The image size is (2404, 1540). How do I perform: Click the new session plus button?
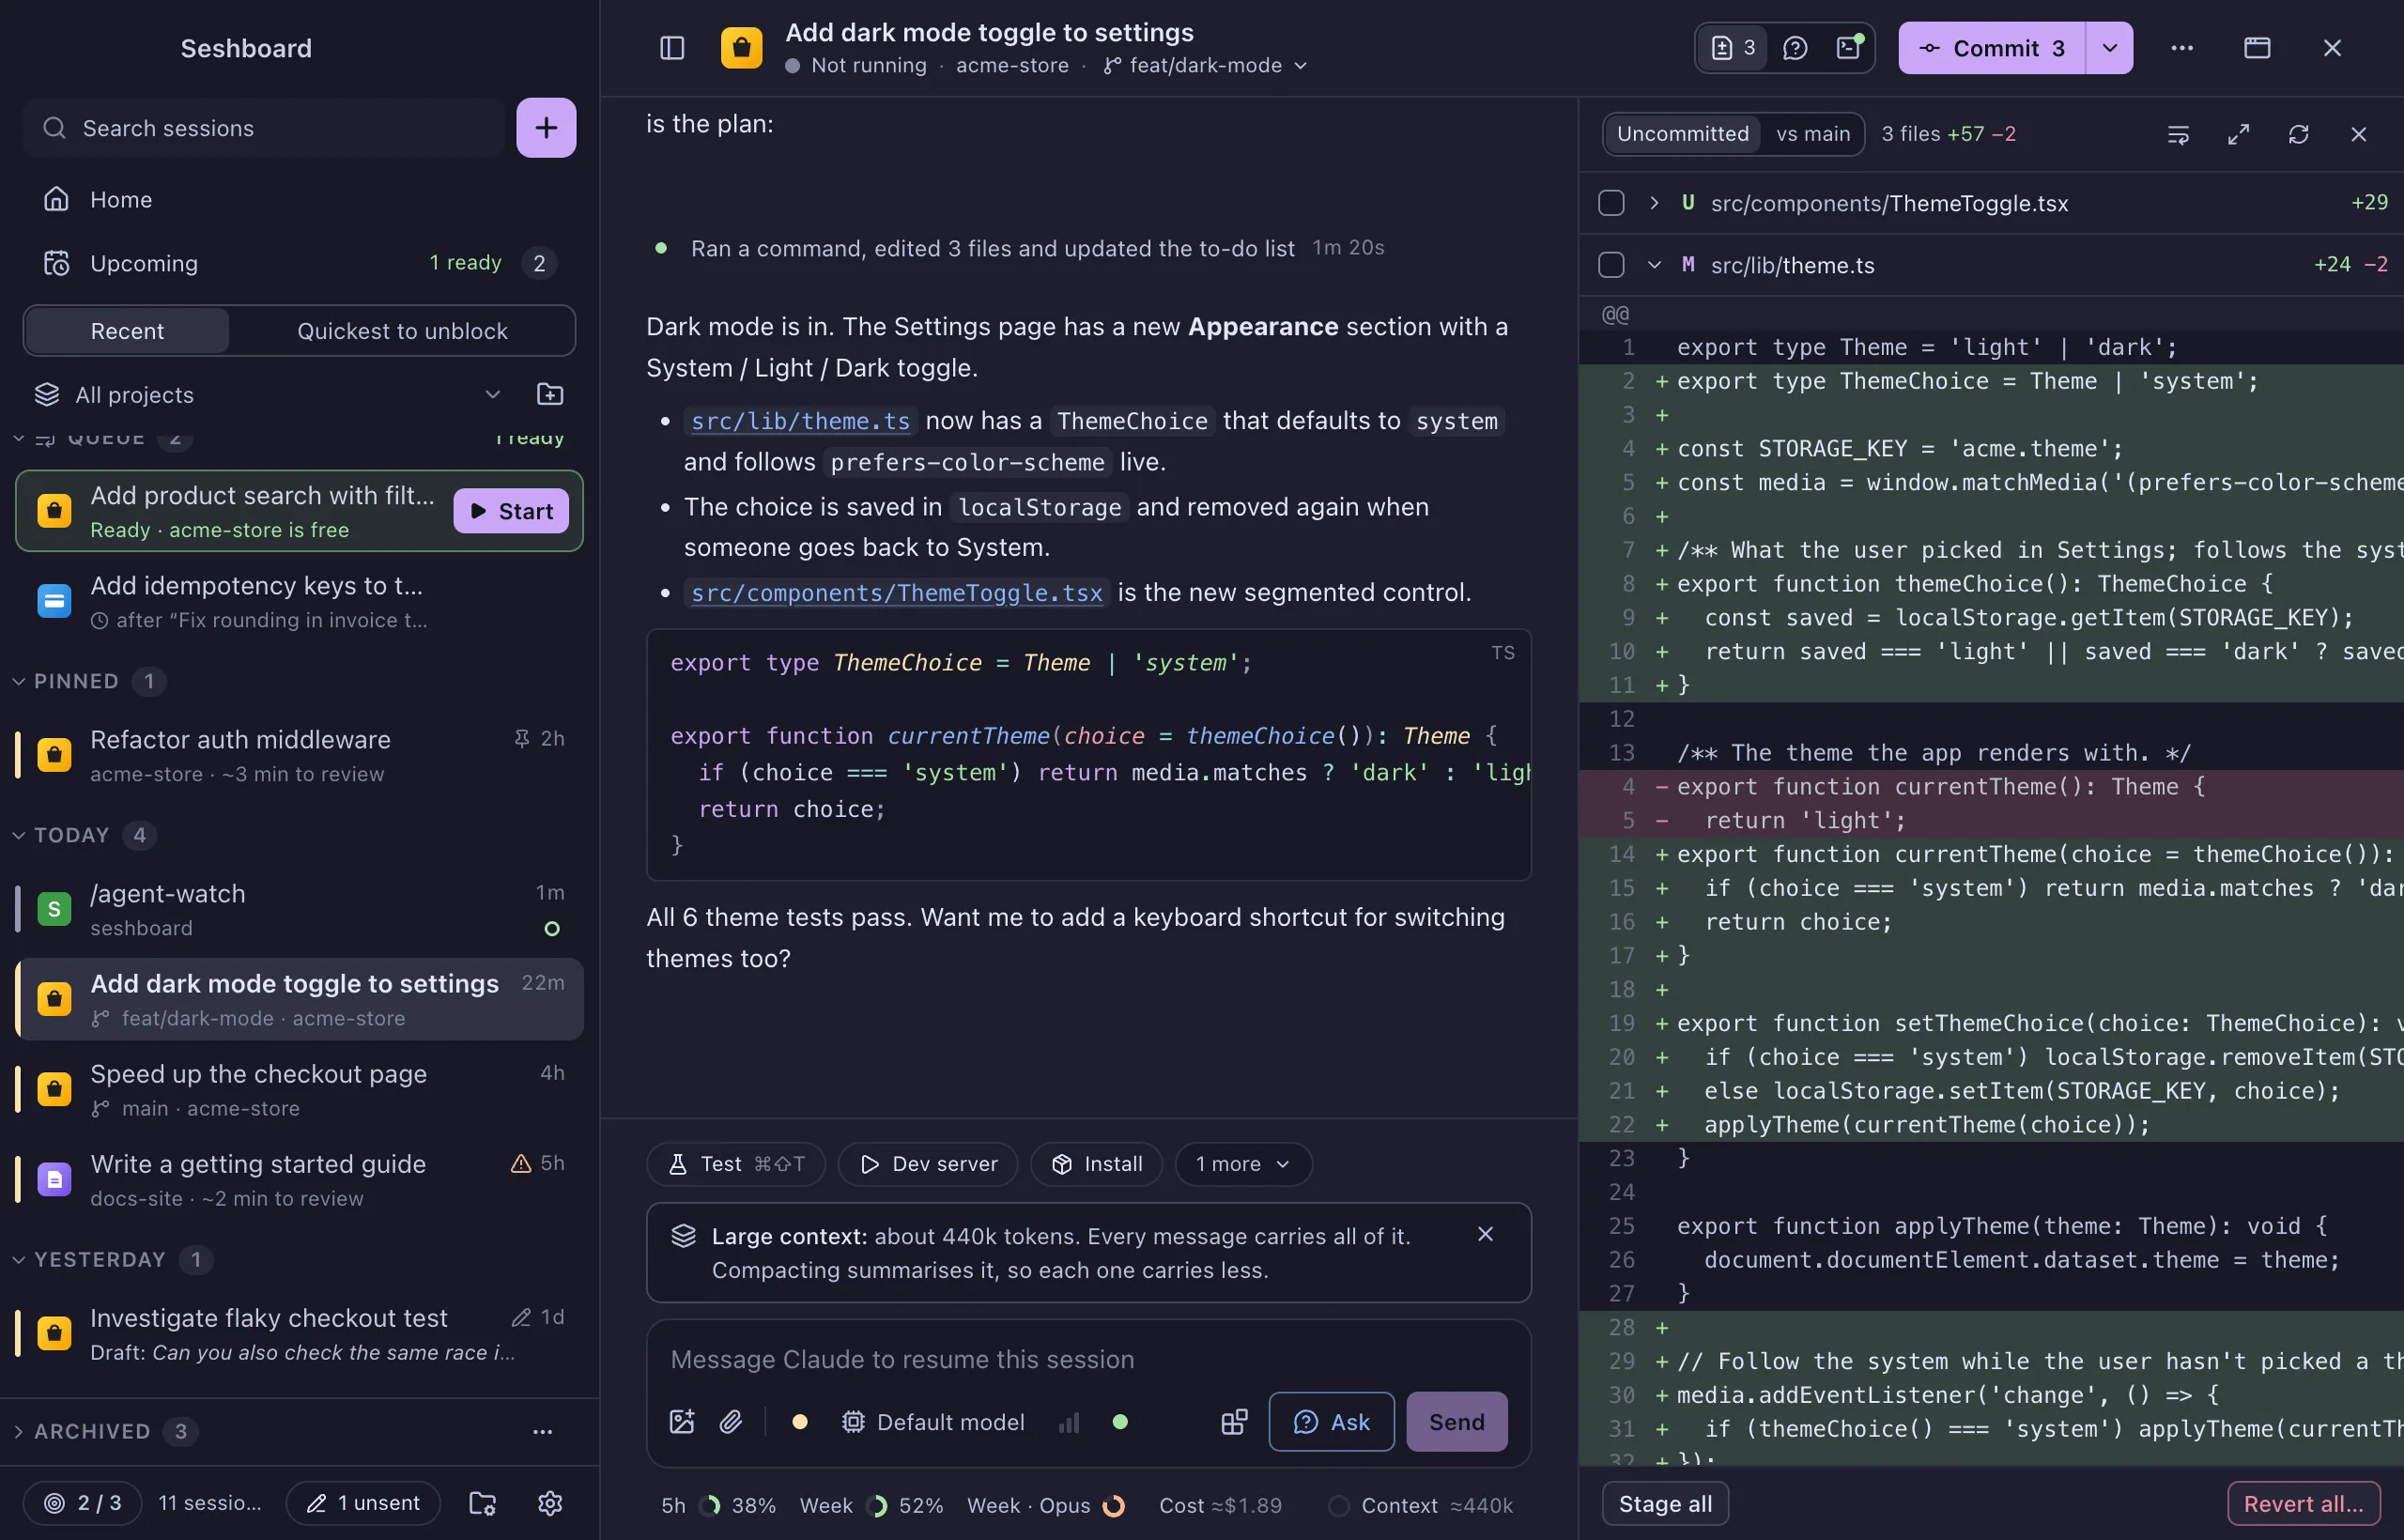pos(546,128)
